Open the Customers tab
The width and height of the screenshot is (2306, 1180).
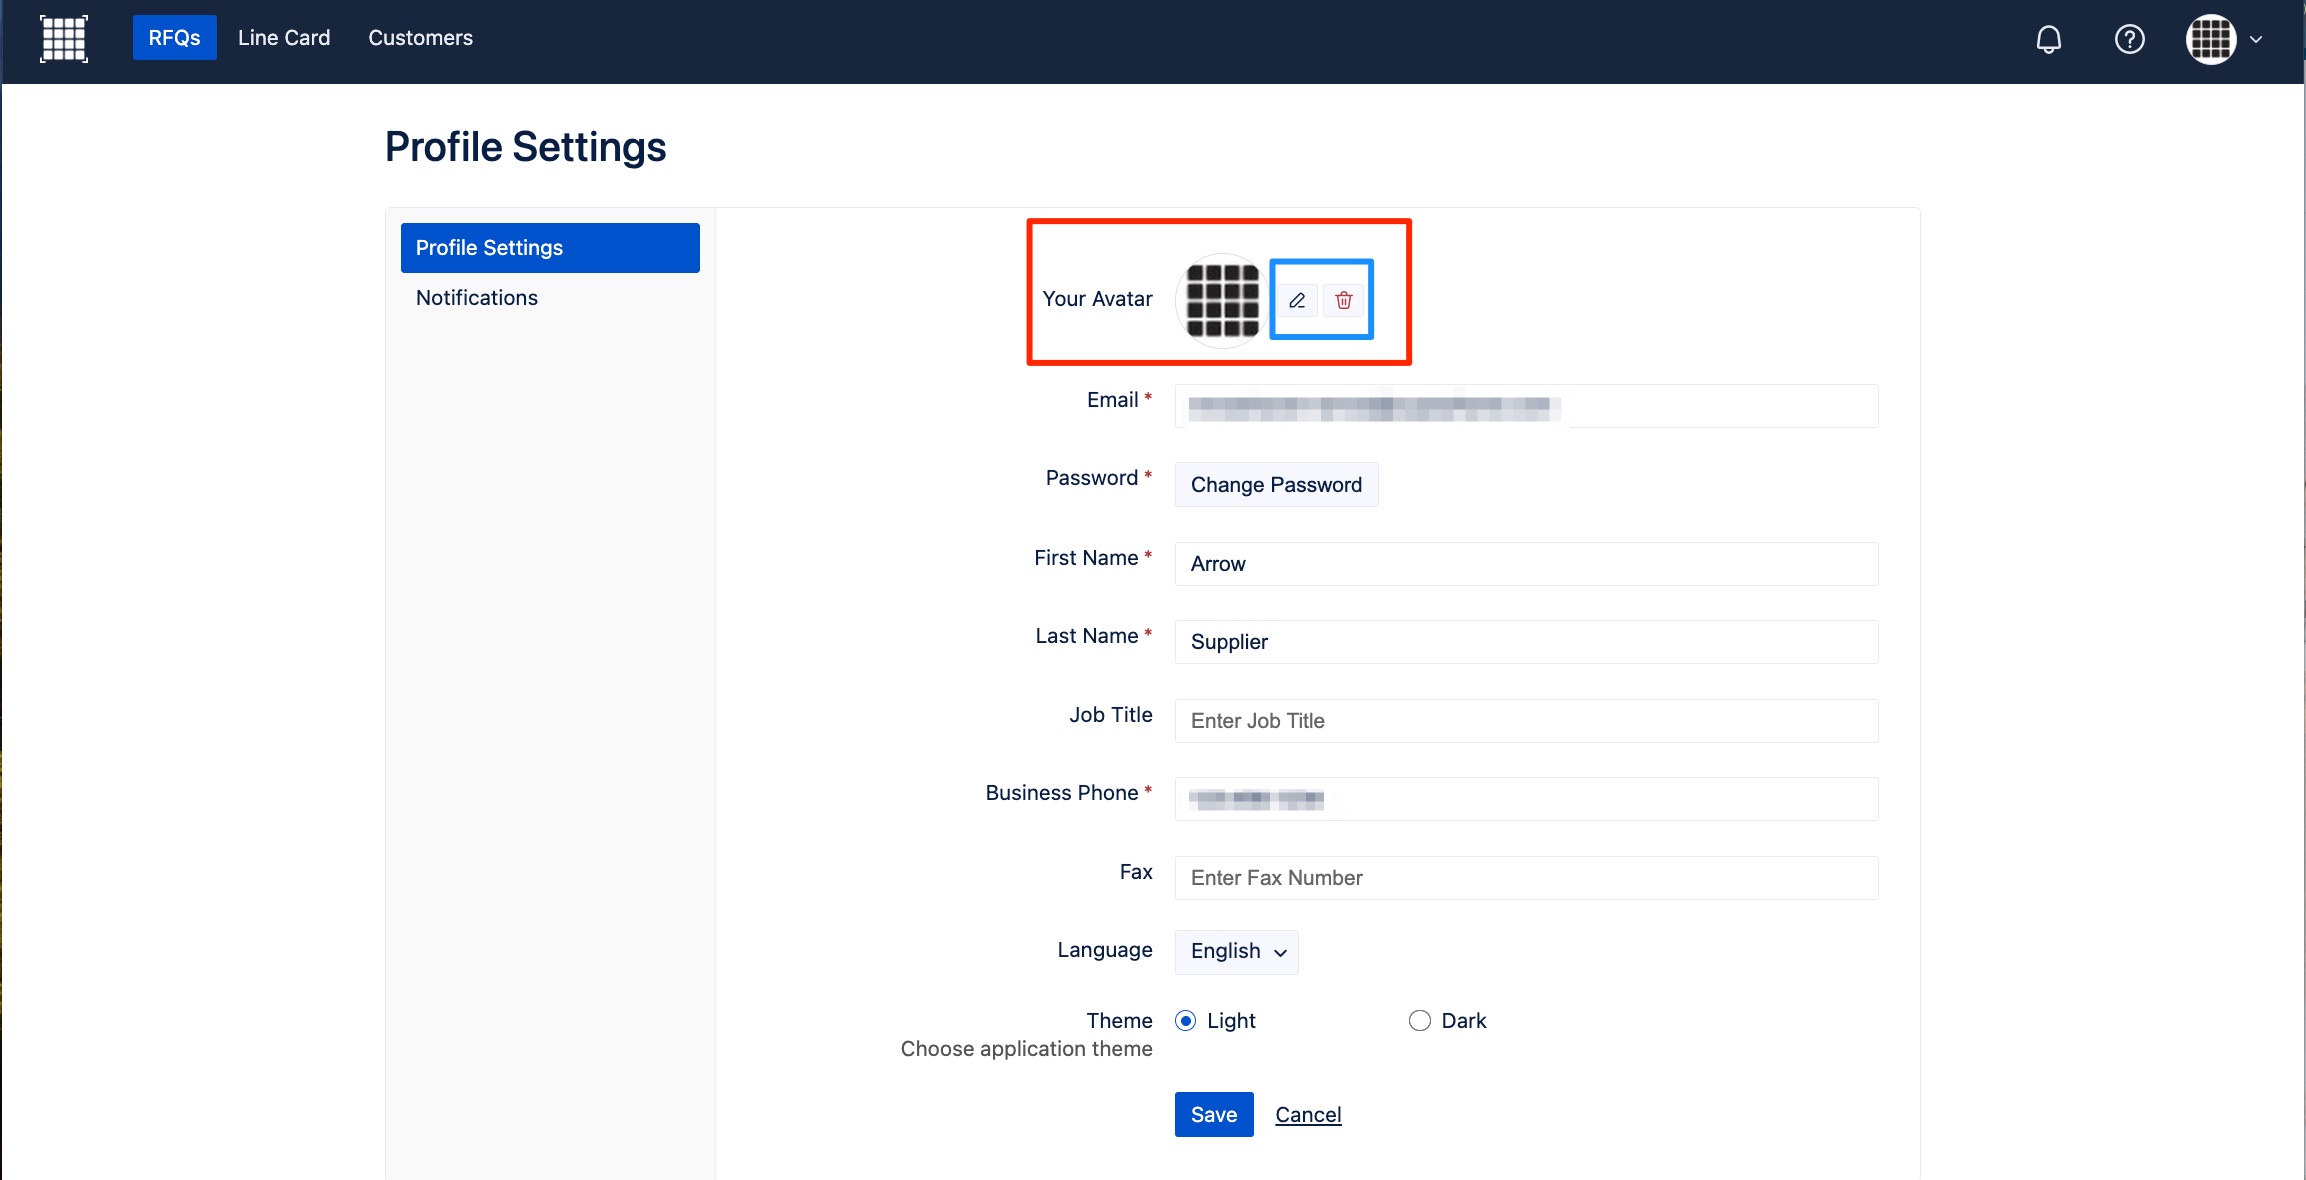(420, 38)
